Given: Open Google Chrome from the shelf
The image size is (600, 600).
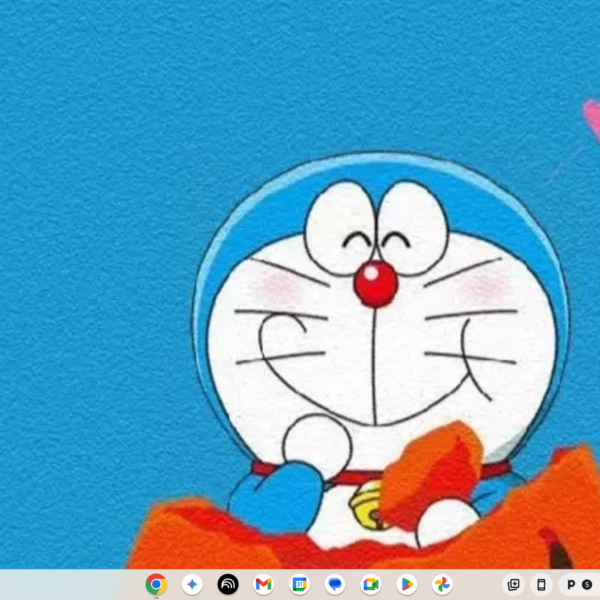Looking at the screenshot, I should click(x=156, y=584).
